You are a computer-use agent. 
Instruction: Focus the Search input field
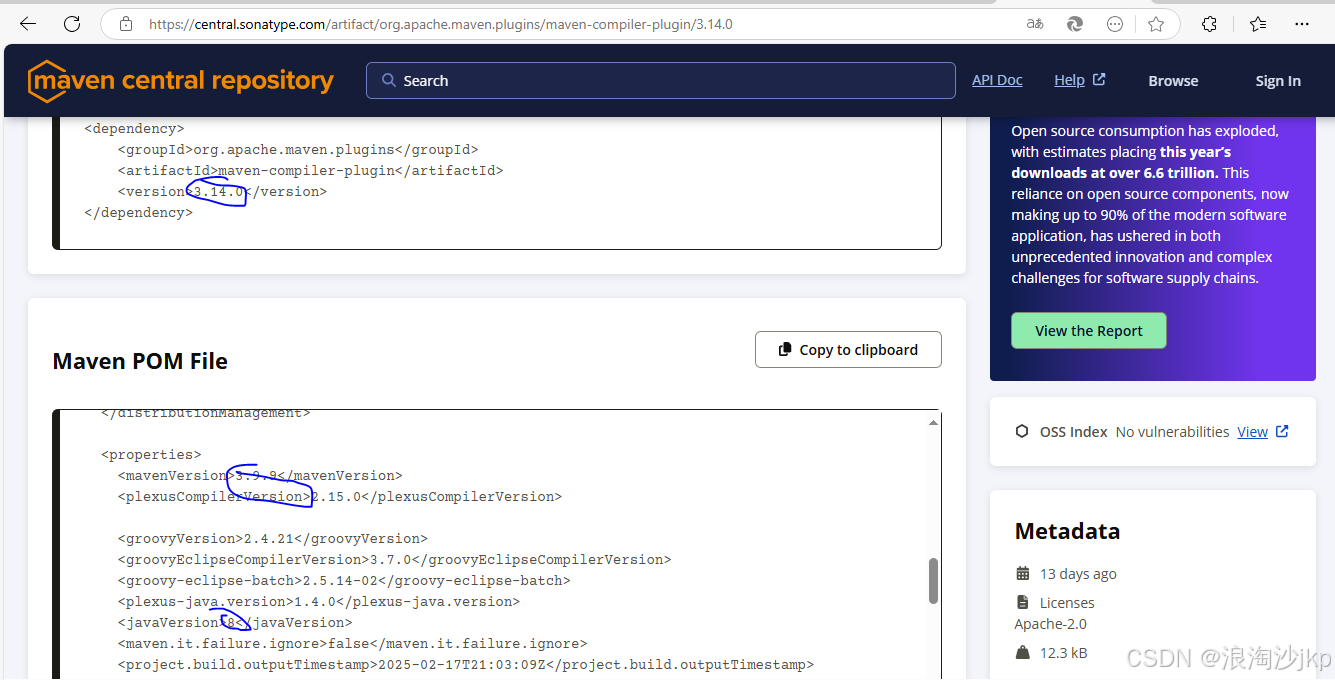pyautogui.click(x=661, y=81)
